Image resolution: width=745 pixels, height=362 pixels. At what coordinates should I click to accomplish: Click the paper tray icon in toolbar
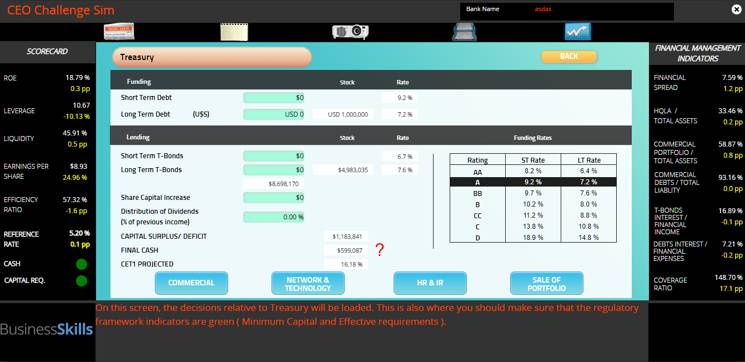(x=464, y=32)
